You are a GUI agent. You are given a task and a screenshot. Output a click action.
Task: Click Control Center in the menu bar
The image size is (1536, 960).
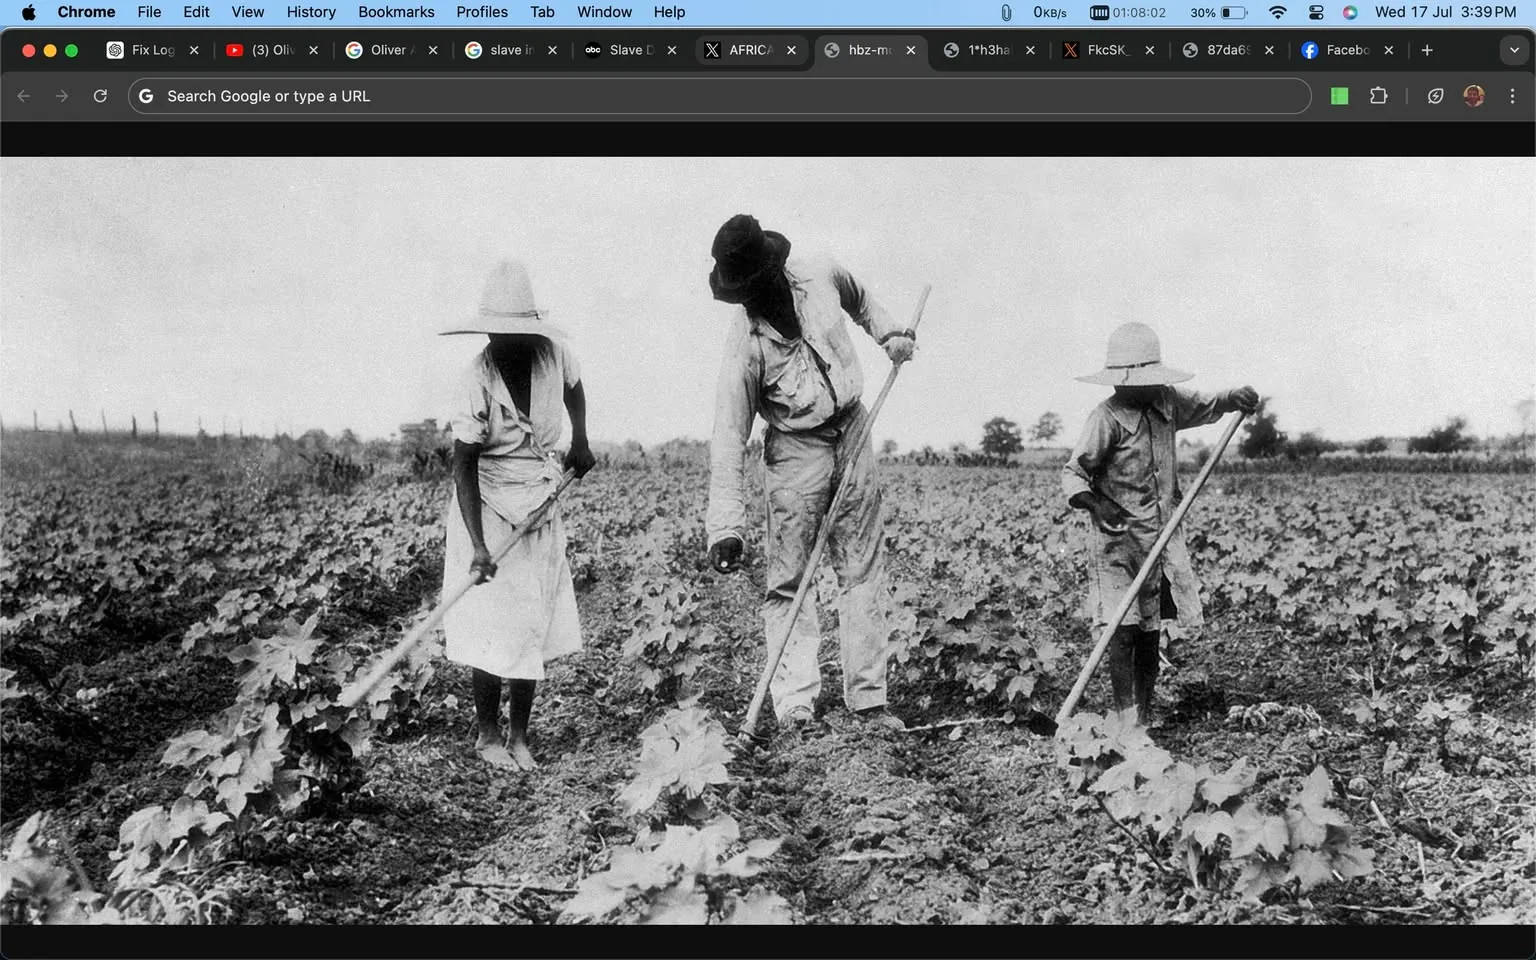tap(1315, 12)
